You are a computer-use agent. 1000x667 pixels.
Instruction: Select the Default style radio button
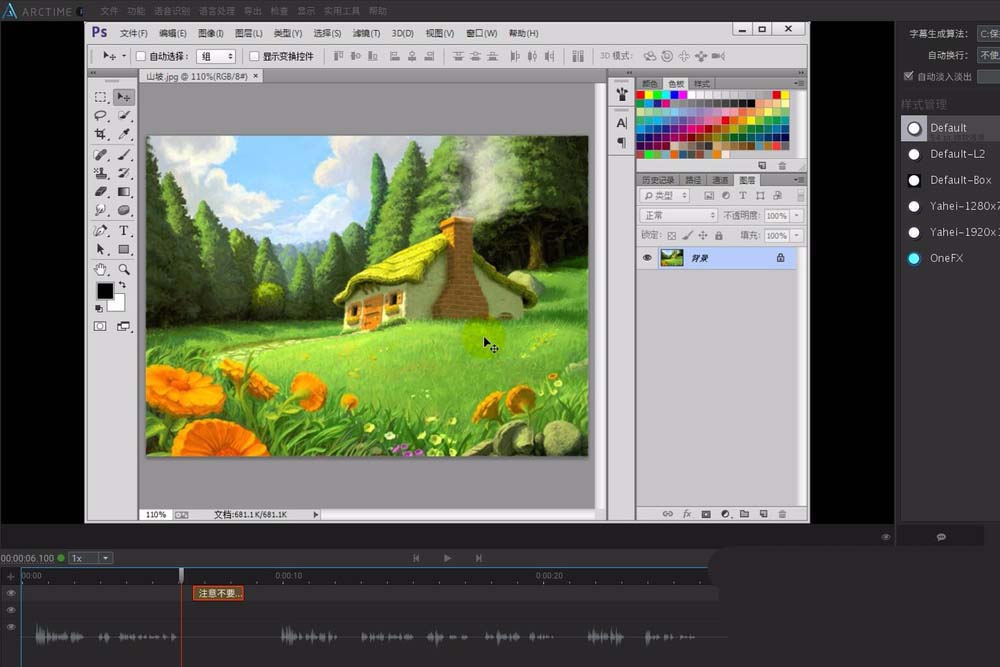(x=914, y=128)
